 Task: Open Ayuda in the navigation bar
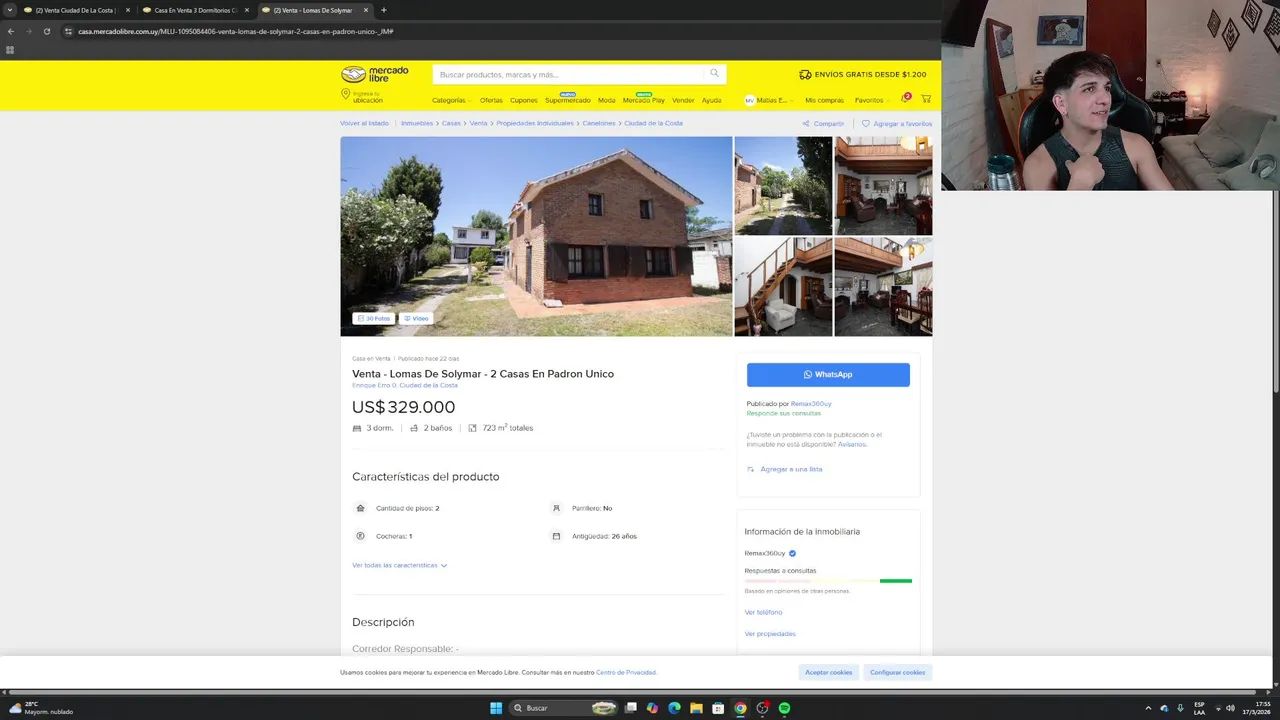(x=711, y=100)
